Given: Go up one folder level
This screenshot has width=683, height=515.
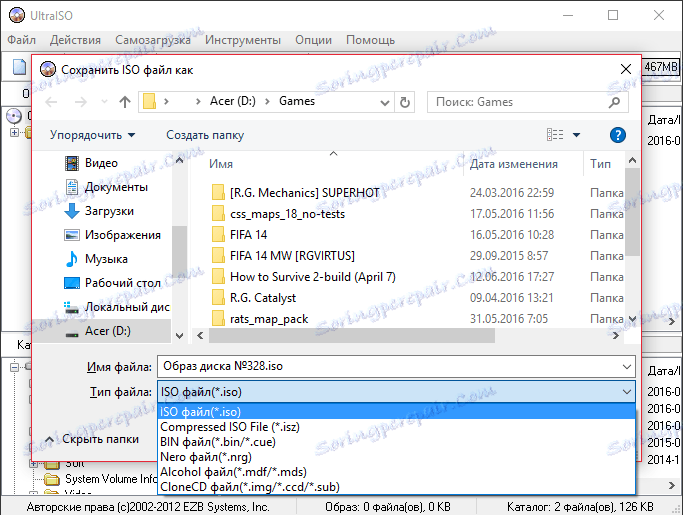Looking at the screenshot, I should click(x=125, y=102).
